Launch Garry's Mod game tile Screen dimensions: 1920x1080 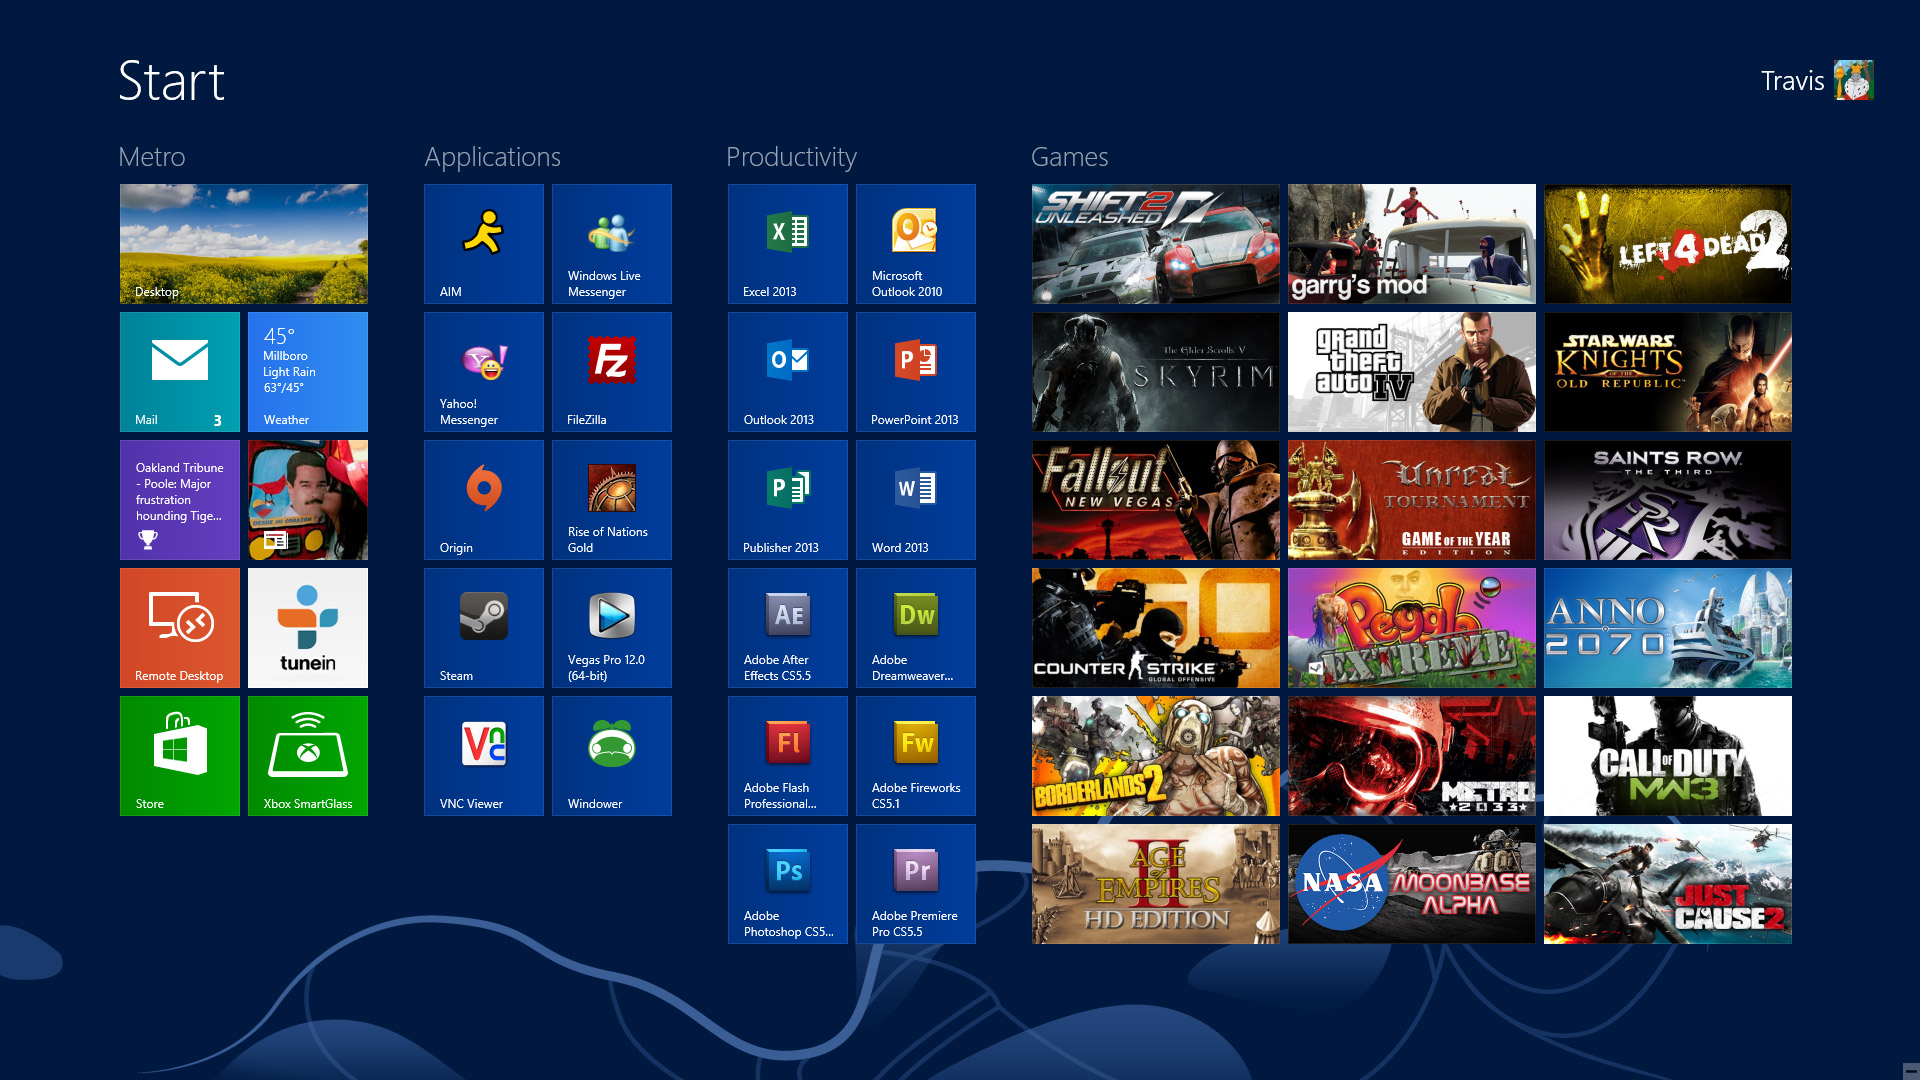pyautogui.click(x=1412, y=244)
